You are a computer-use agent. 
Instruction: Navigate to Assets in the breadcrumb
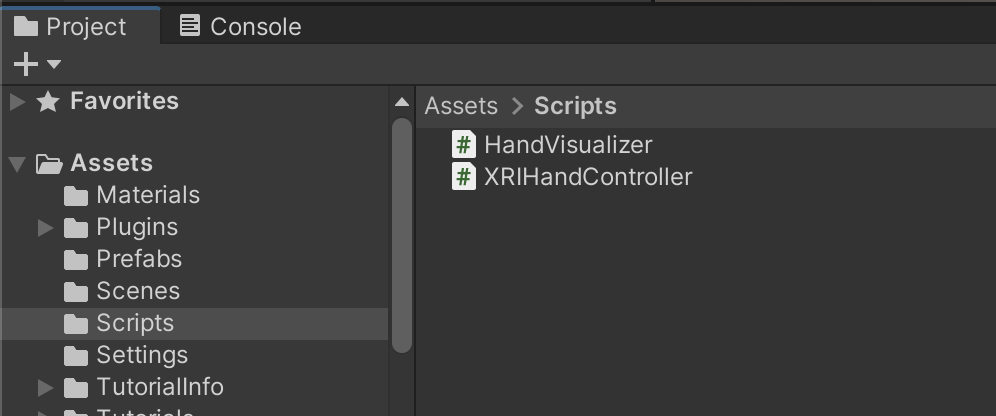[x=461, y=106]
